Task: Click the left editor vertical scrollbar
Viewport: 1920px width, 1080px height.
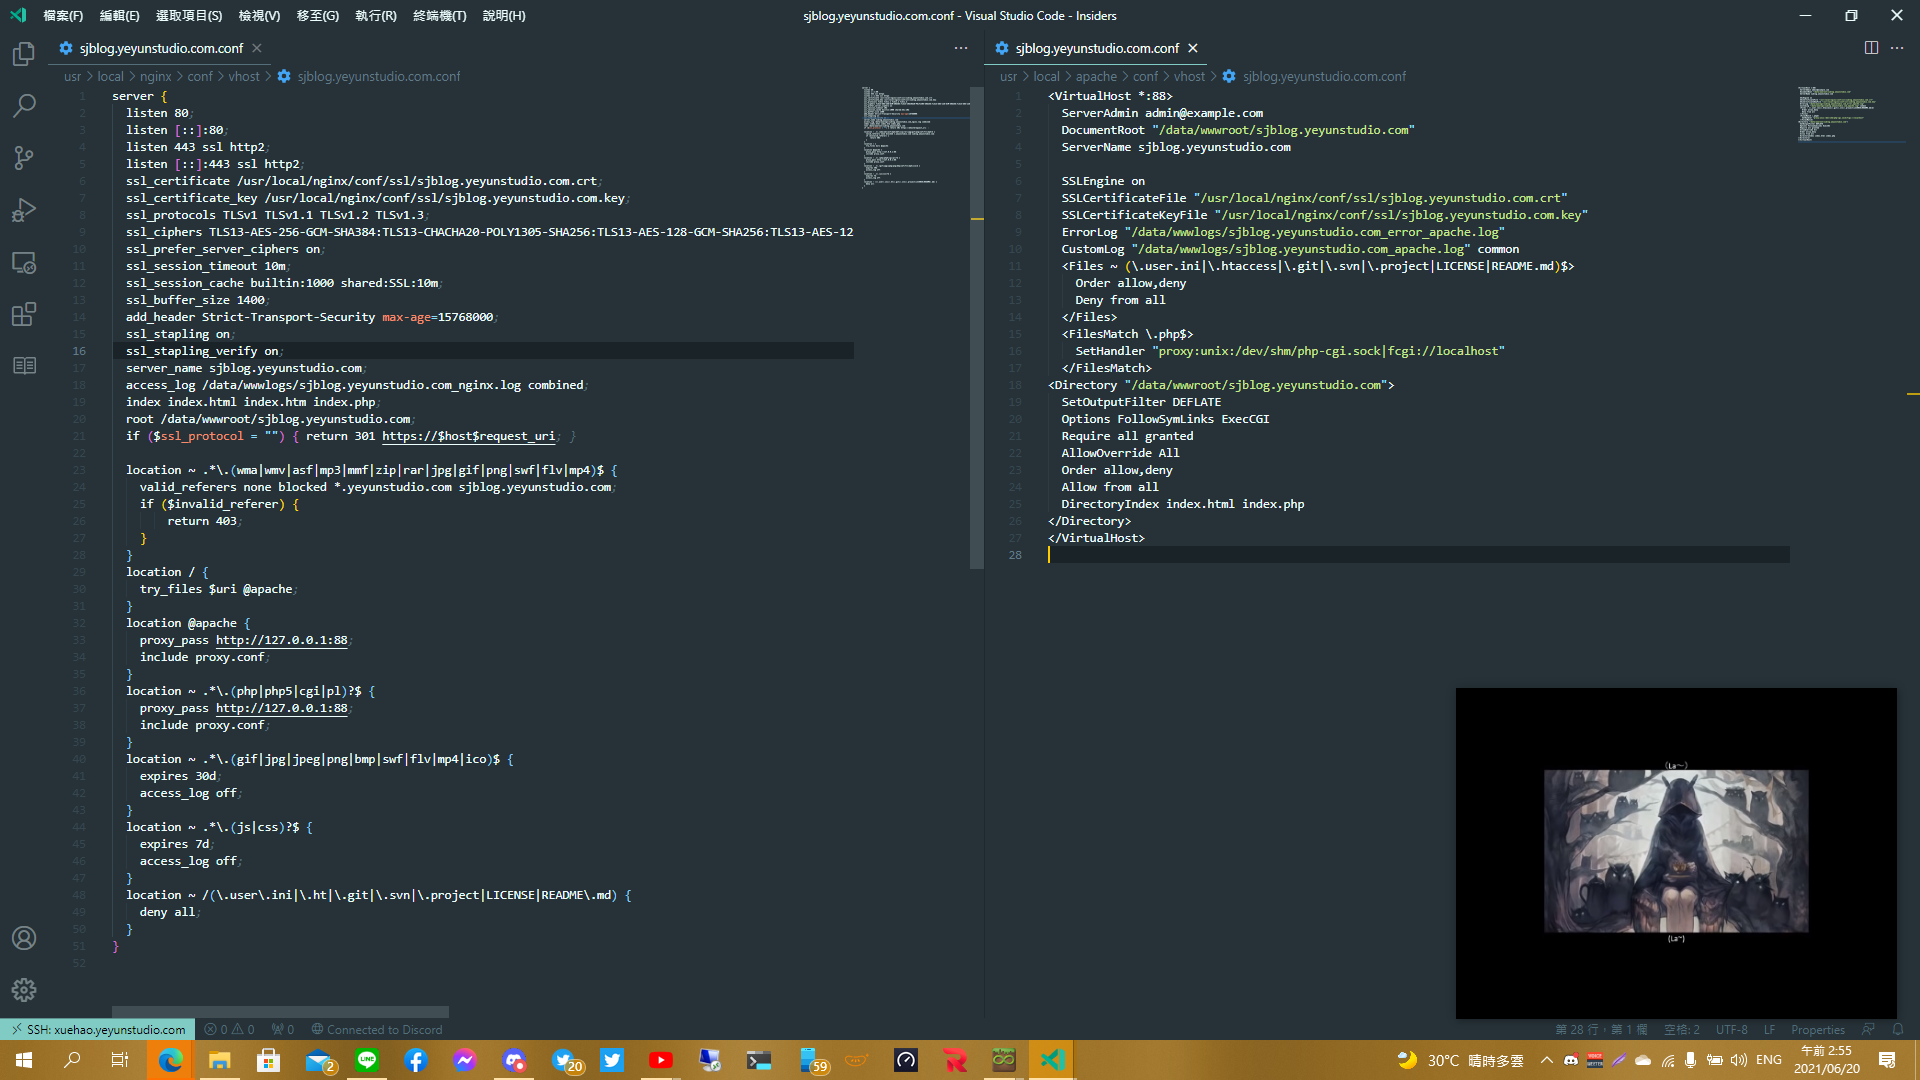Action: 977,328
